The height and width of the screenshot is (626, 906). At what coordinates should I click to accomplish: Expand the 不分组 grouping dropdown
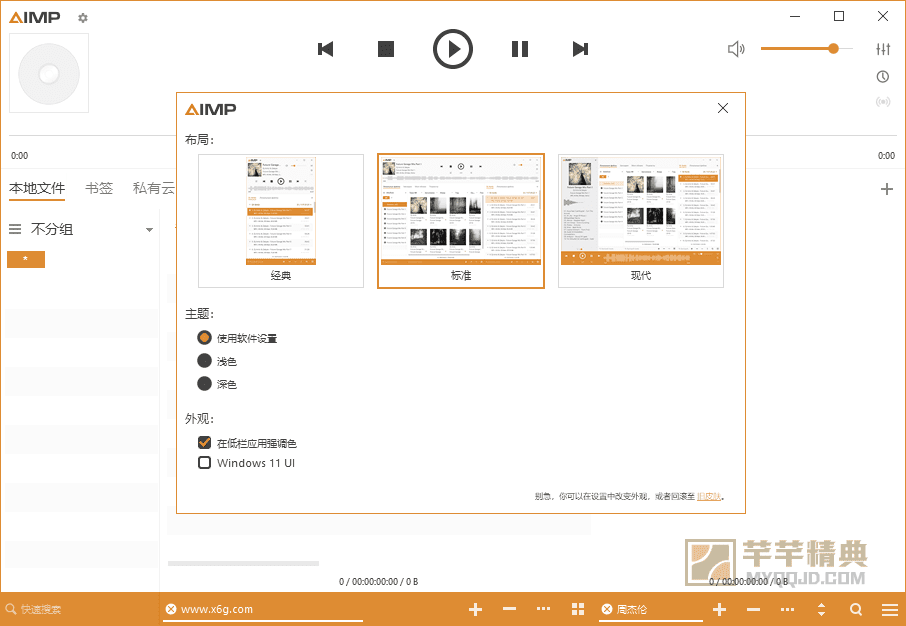[x=149, y=230]
